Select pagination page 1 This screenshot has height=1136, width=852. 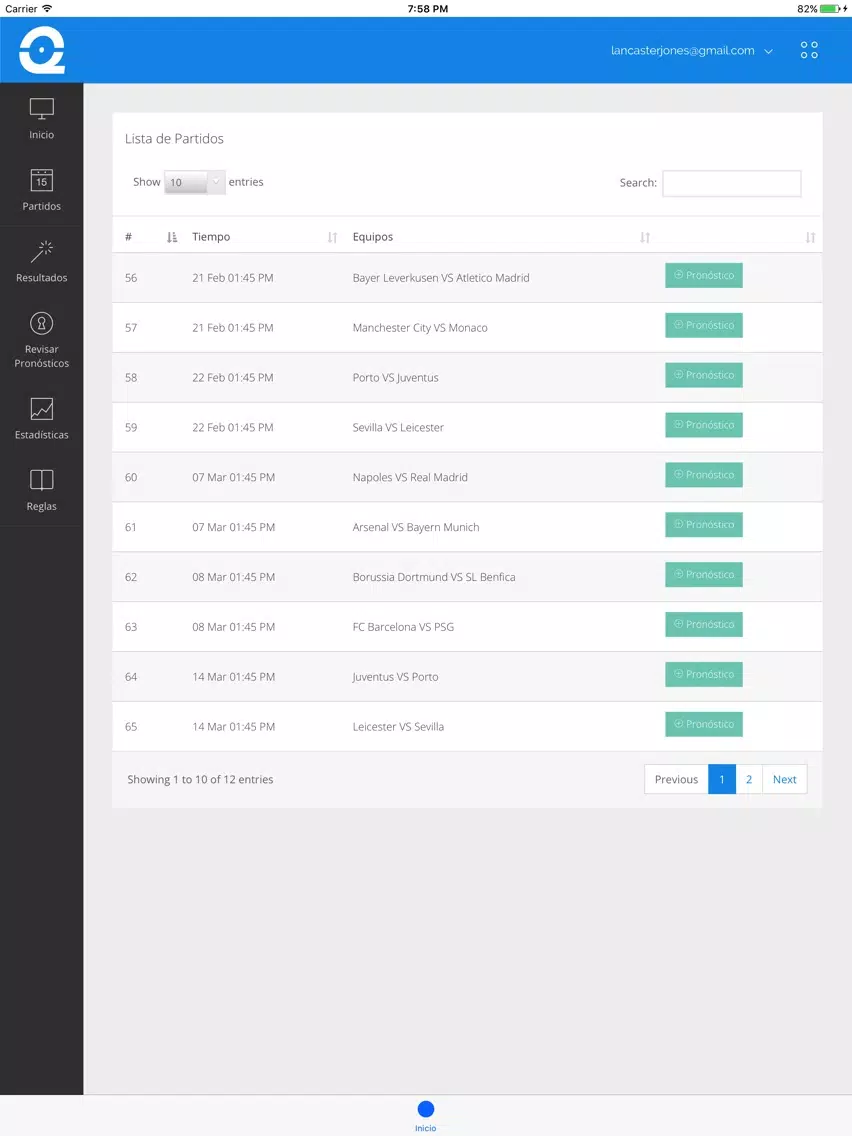[x=722, y=780]
